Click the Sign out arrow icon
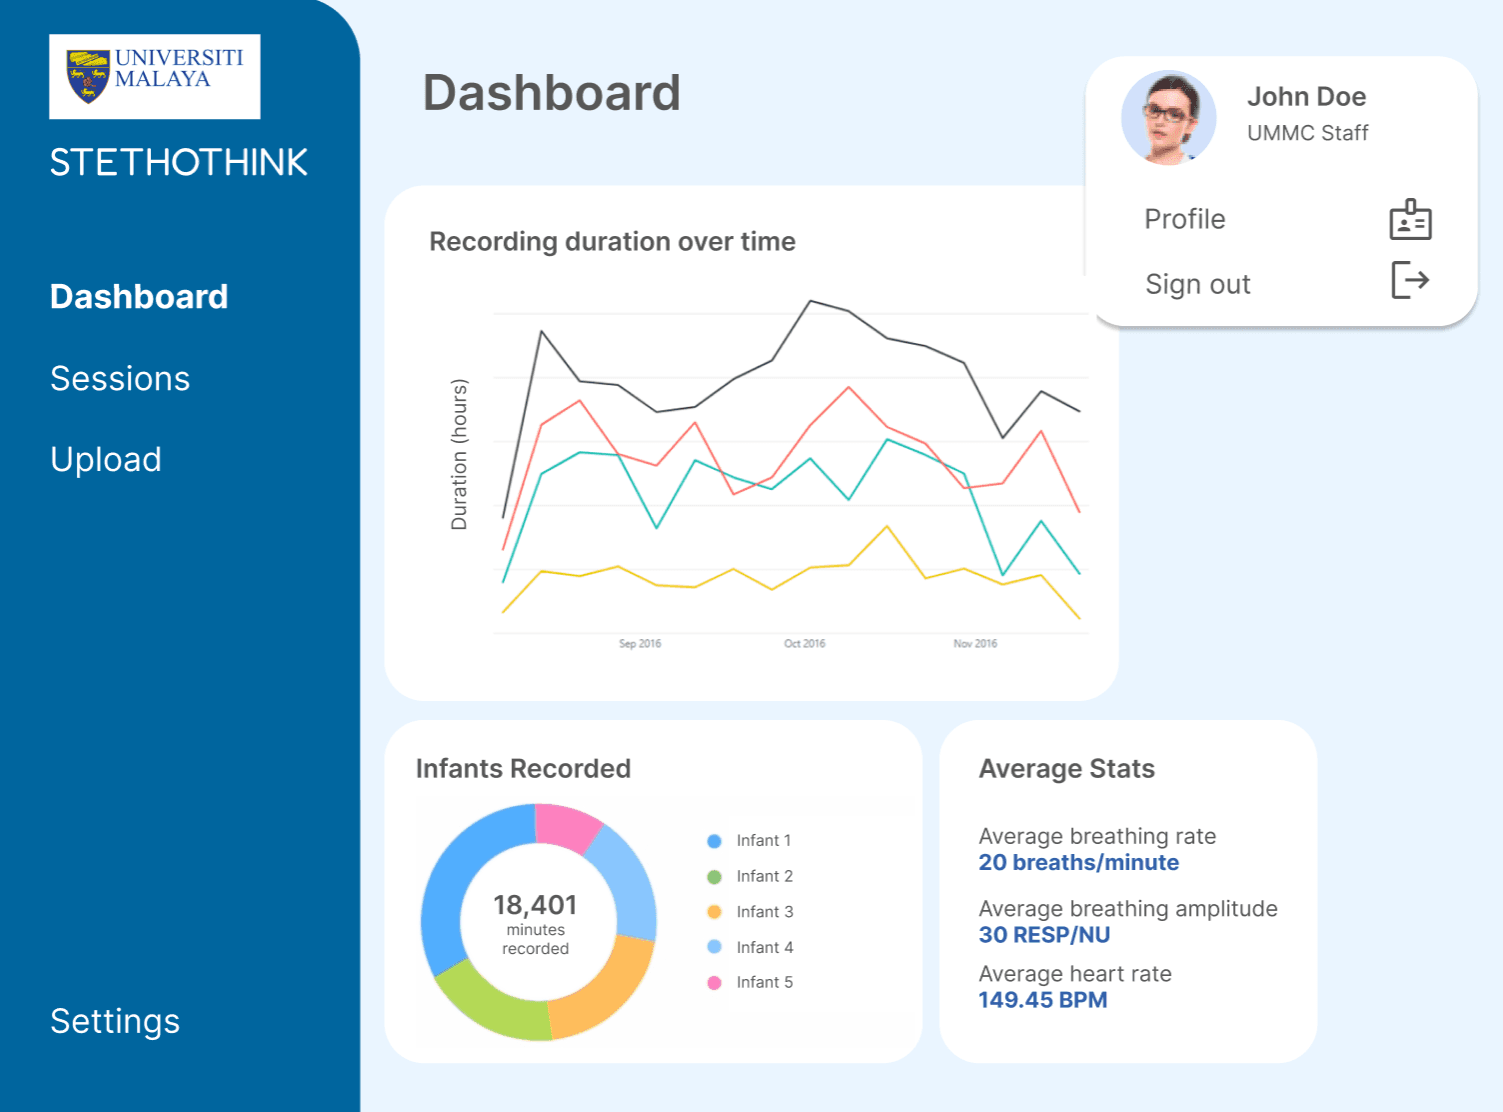This screenshot has width=1503, height=1112. point(1410,280)
